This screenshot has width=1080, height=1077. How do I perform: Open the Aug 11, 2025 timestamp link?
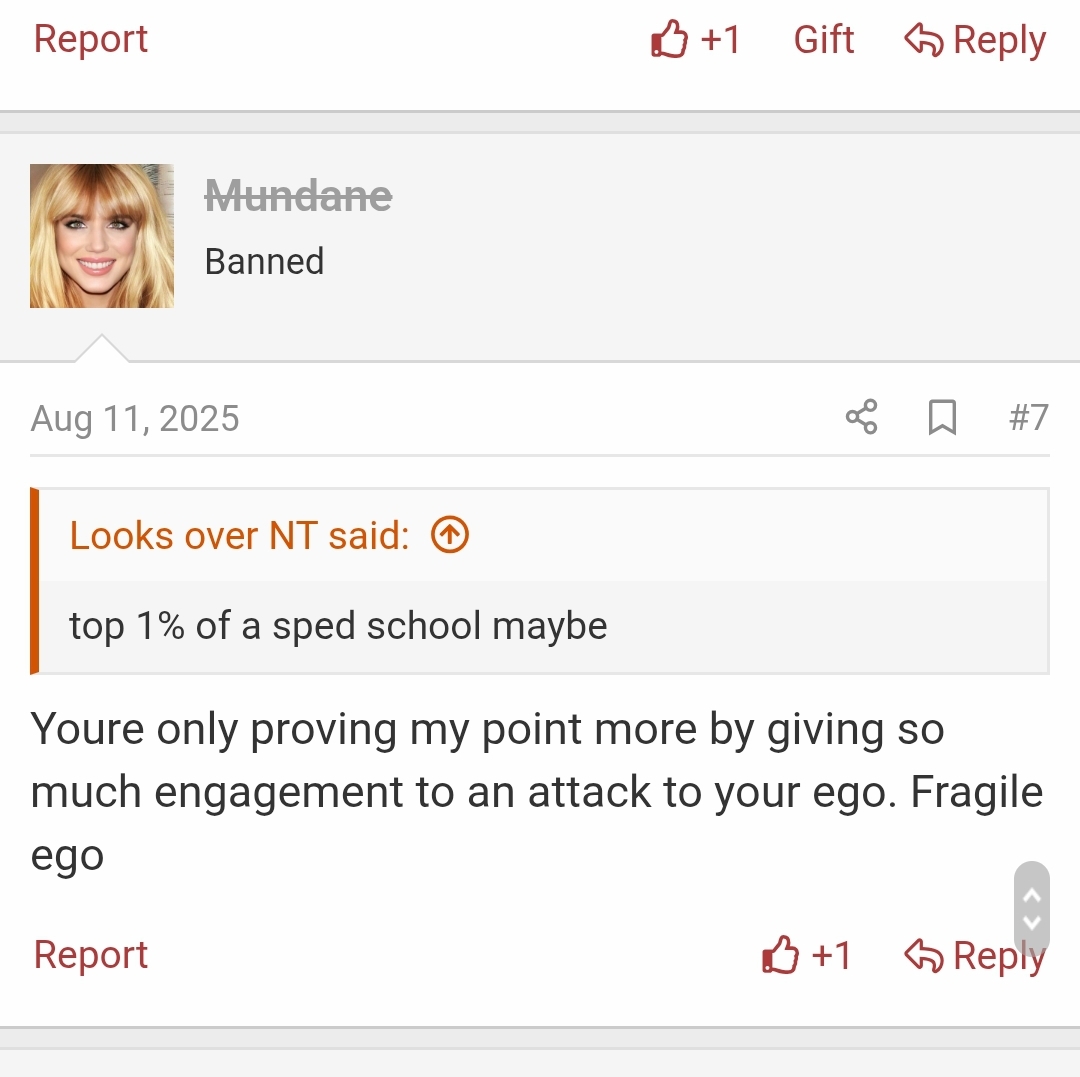(135, 418)
